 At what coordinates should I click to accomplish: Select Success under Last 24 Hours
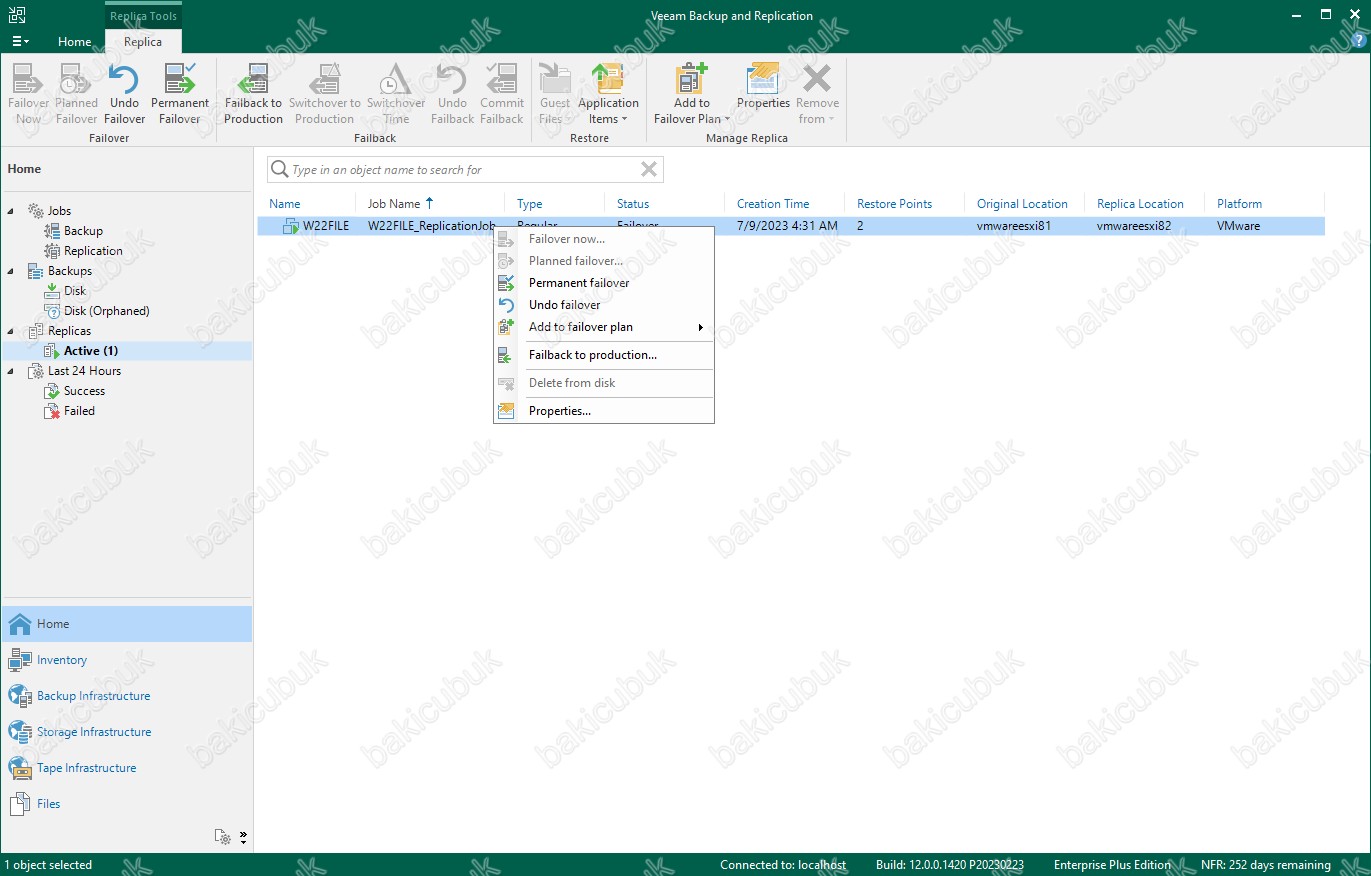[84, 391]
